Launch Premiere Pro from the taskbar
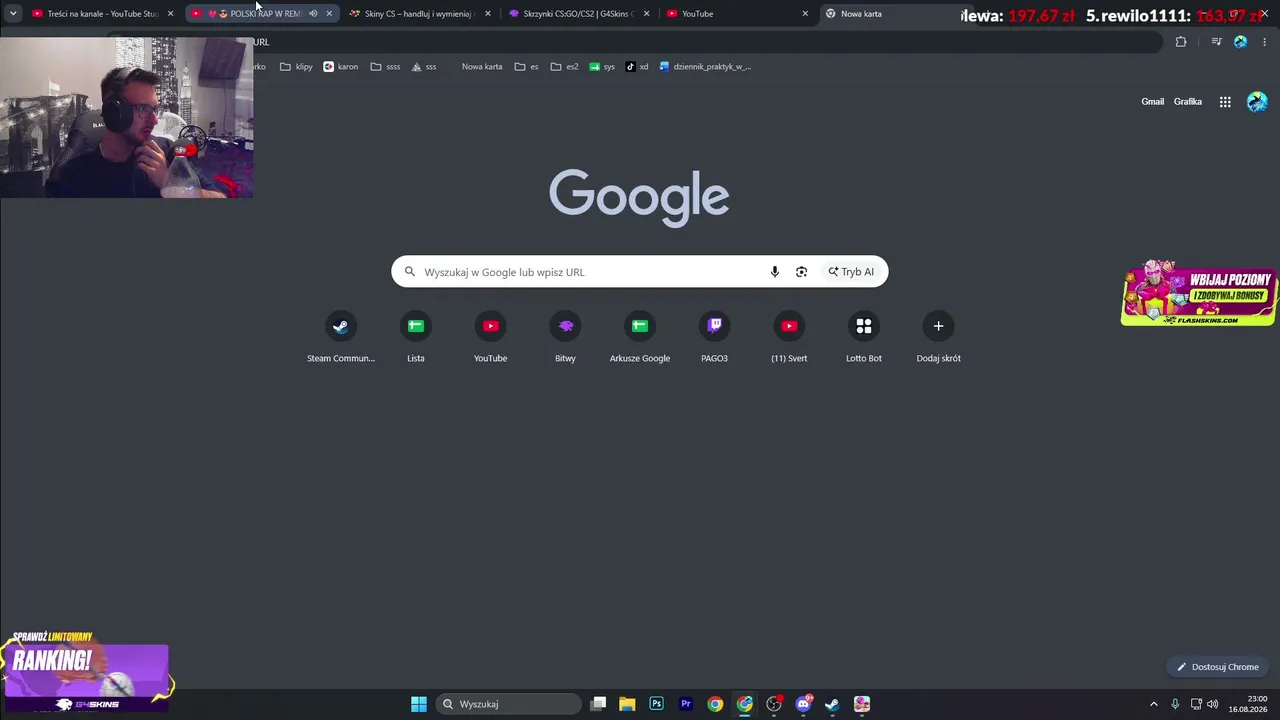The height and width of the screenshot is (720, 1280). pos(686,704)
